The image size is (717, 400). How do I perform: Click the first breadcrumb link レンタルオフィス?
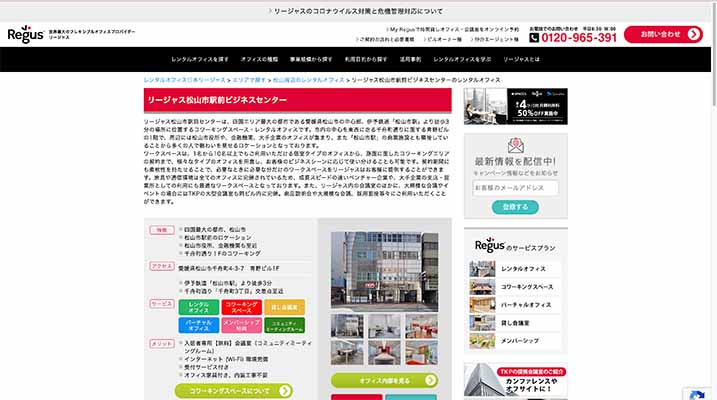click(x=184, y=80)
